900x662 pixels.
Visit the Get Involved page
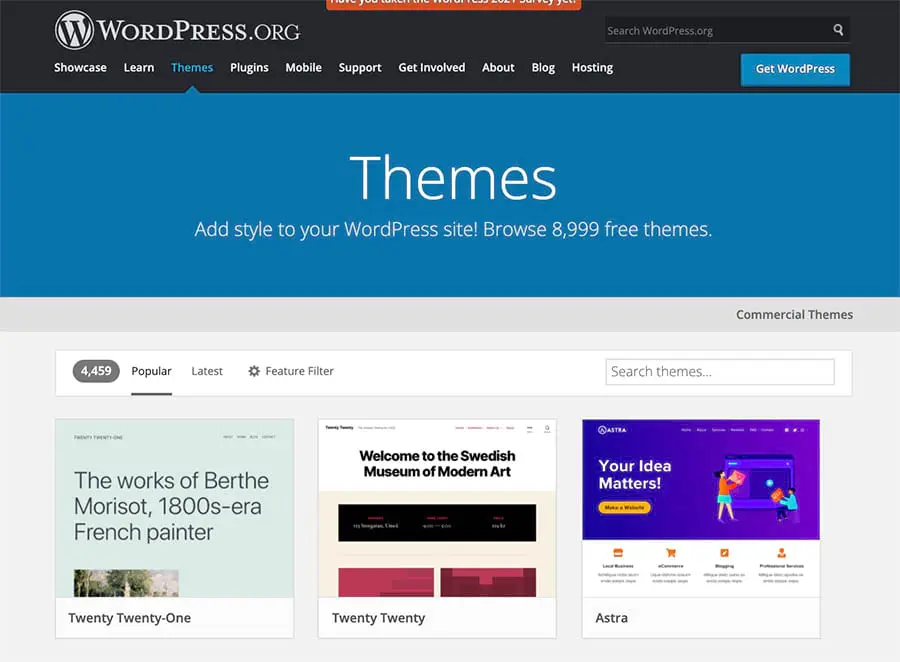click(x=431, y=68)
